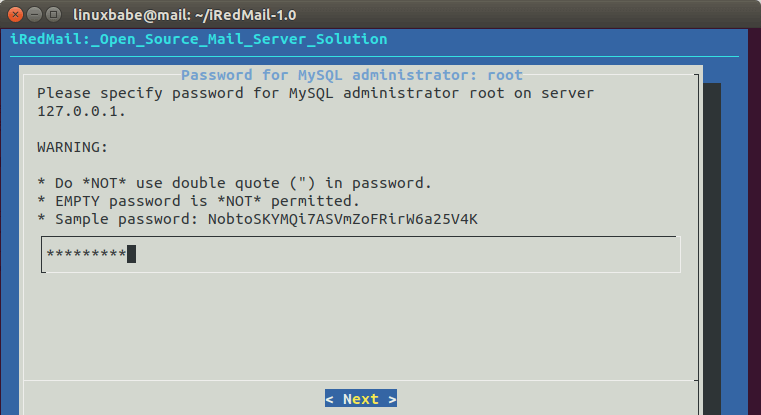Maximize the terminal window
The image size is (761, 415).
[x=57, y=15]
